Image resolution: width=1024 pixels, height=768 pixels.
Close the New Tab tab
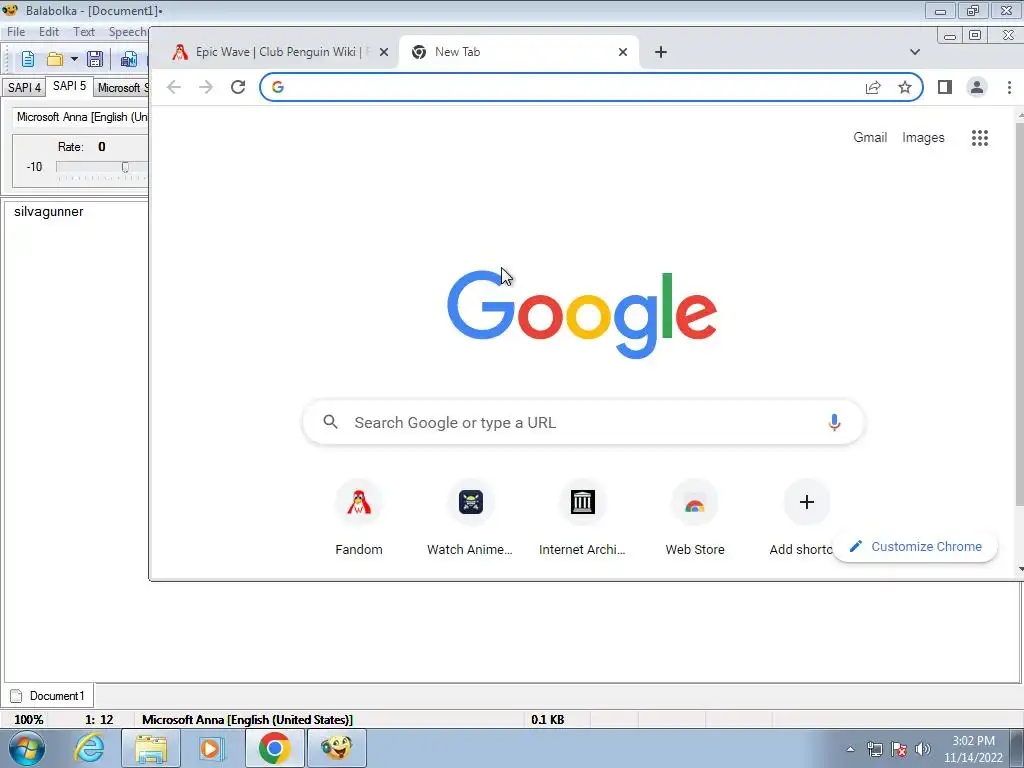click(x=623, y=52)
